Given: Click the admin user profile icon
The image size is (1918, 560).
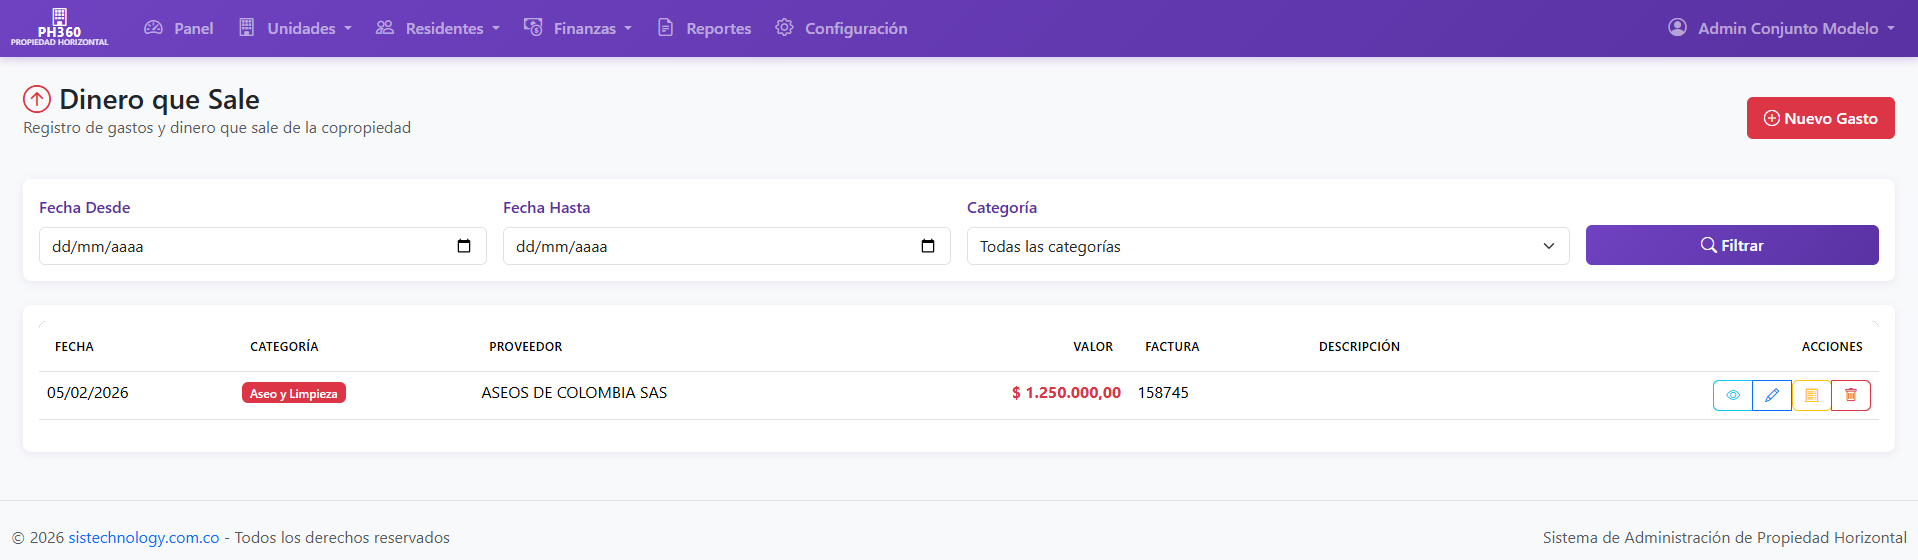Looking at the screenshot, I should click(1678, 28).
